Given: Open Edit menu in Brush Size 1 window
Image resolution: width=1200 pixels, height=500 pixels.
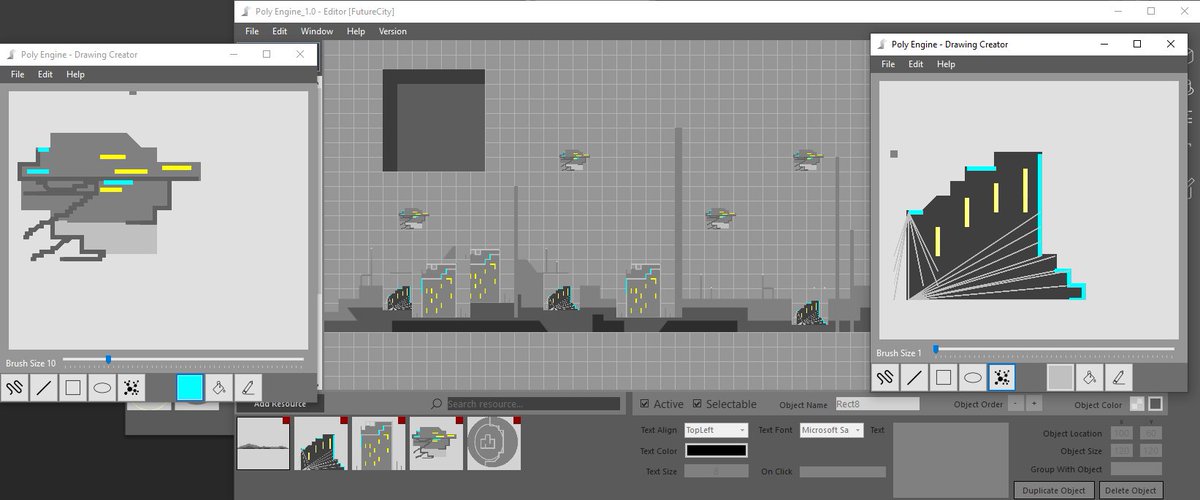Looking at the screenshot, I should (916, 64).
